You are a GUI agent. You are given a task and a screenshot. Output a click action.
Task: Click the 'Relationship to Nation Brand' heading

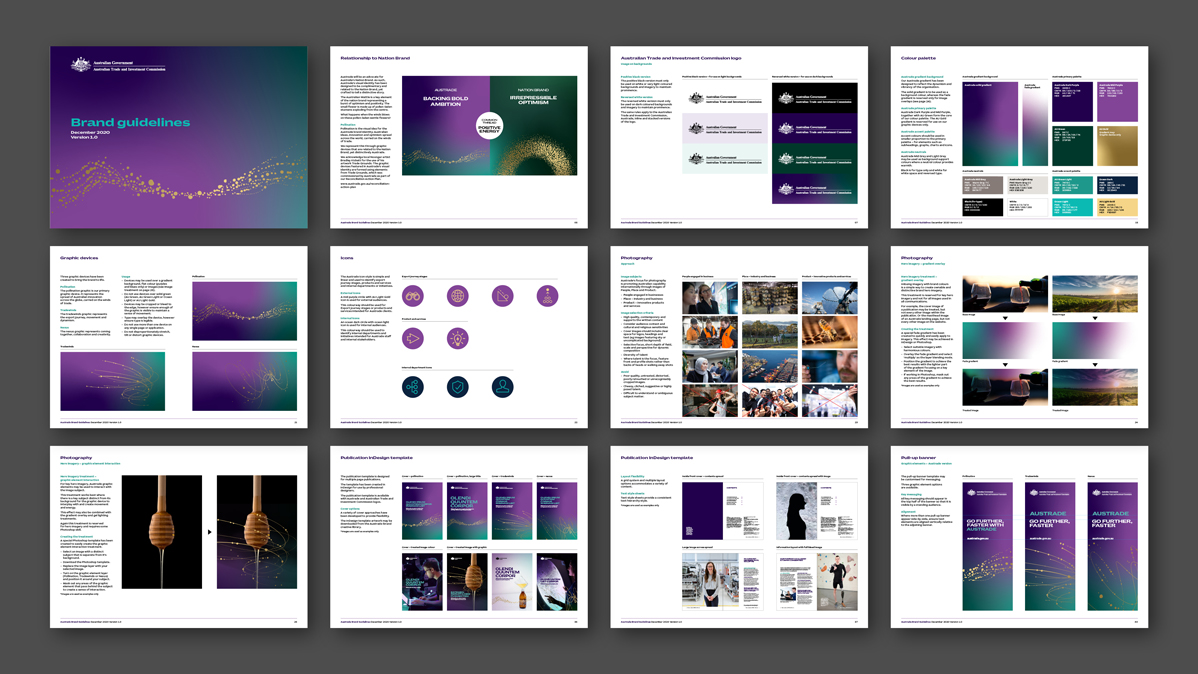point(375,58)
